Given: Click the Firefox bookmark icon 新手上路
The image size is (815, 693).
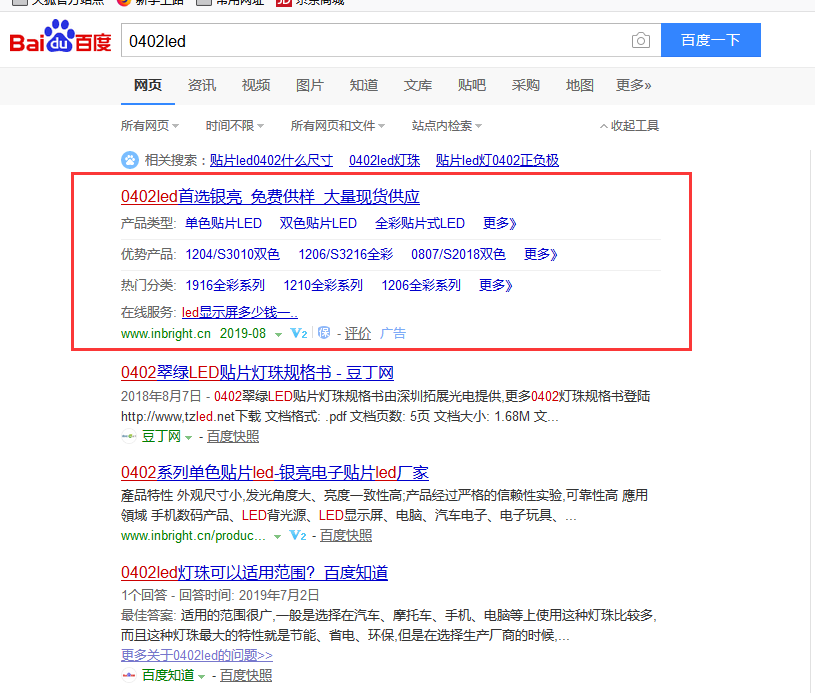Looking at the screenshot, I should [124, 2].
